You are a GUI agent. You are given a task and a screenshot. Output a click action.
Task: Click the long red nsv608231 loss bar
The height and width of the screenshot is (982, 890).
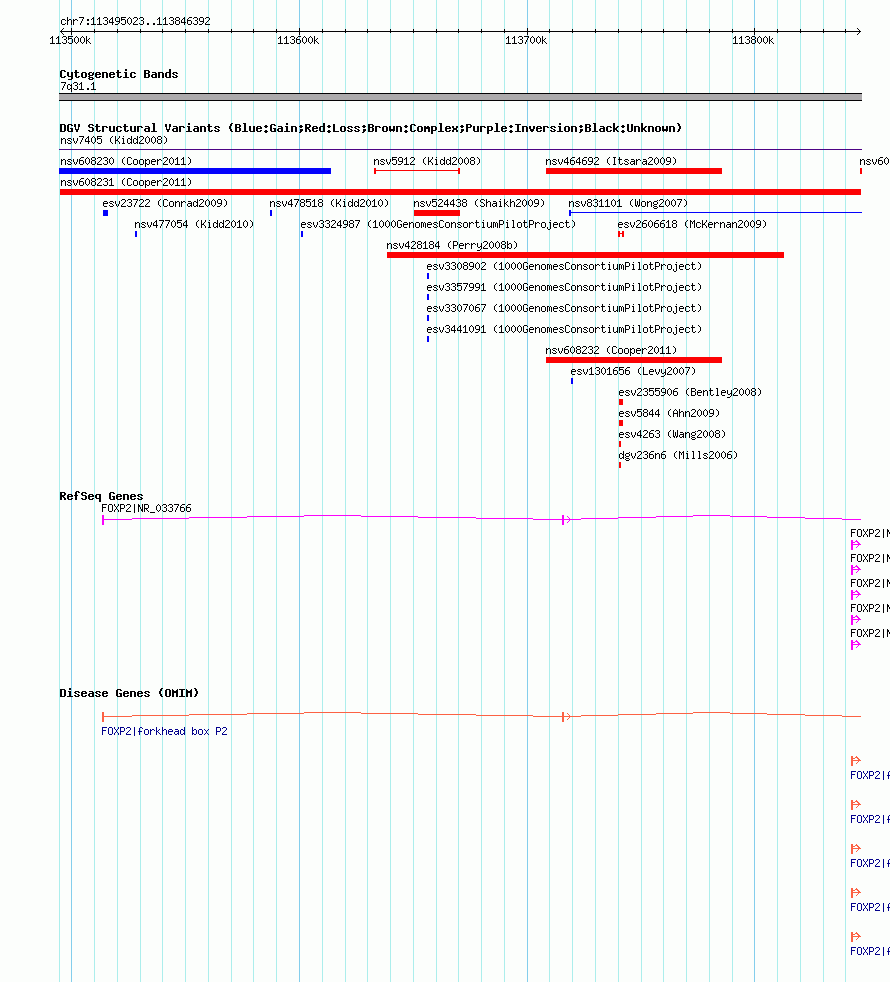[460, 192]
